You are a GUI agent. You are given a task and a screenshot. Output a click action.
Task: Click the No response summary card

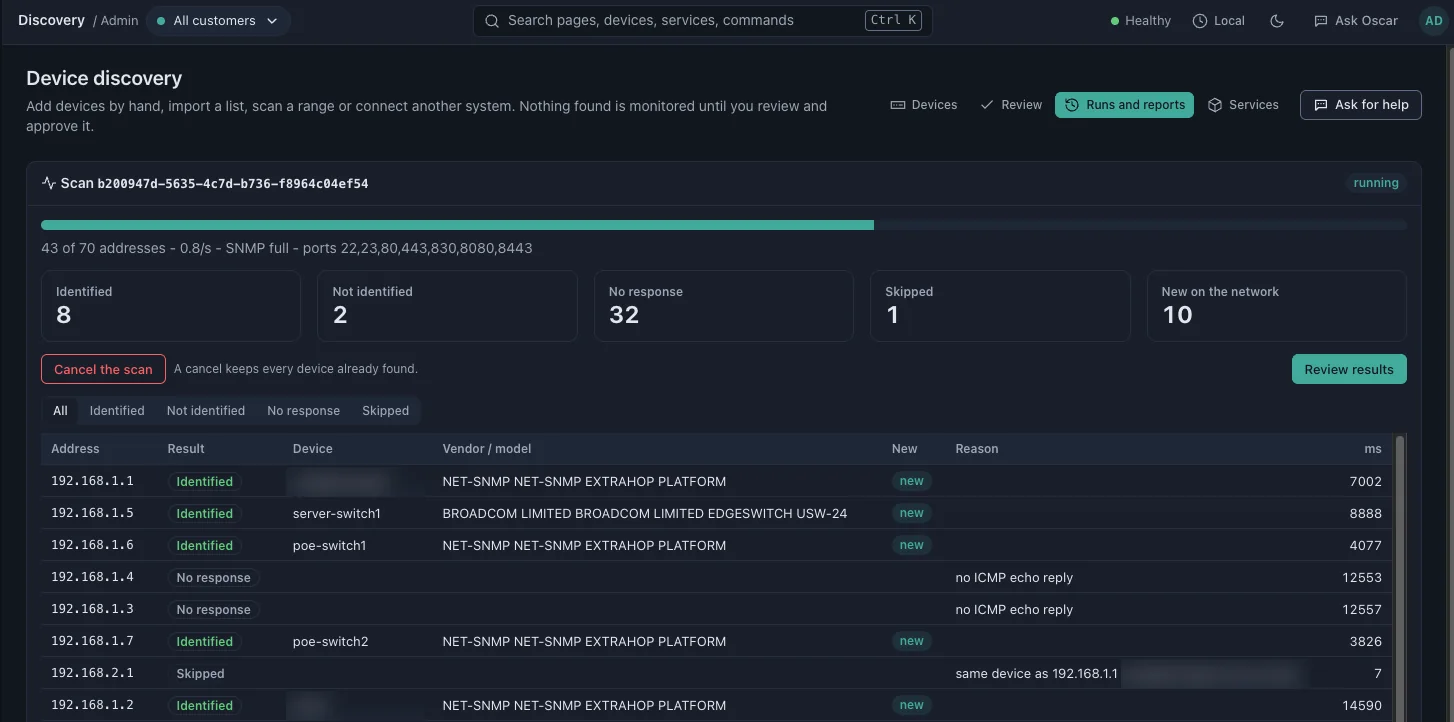click(x=724, y=306)
